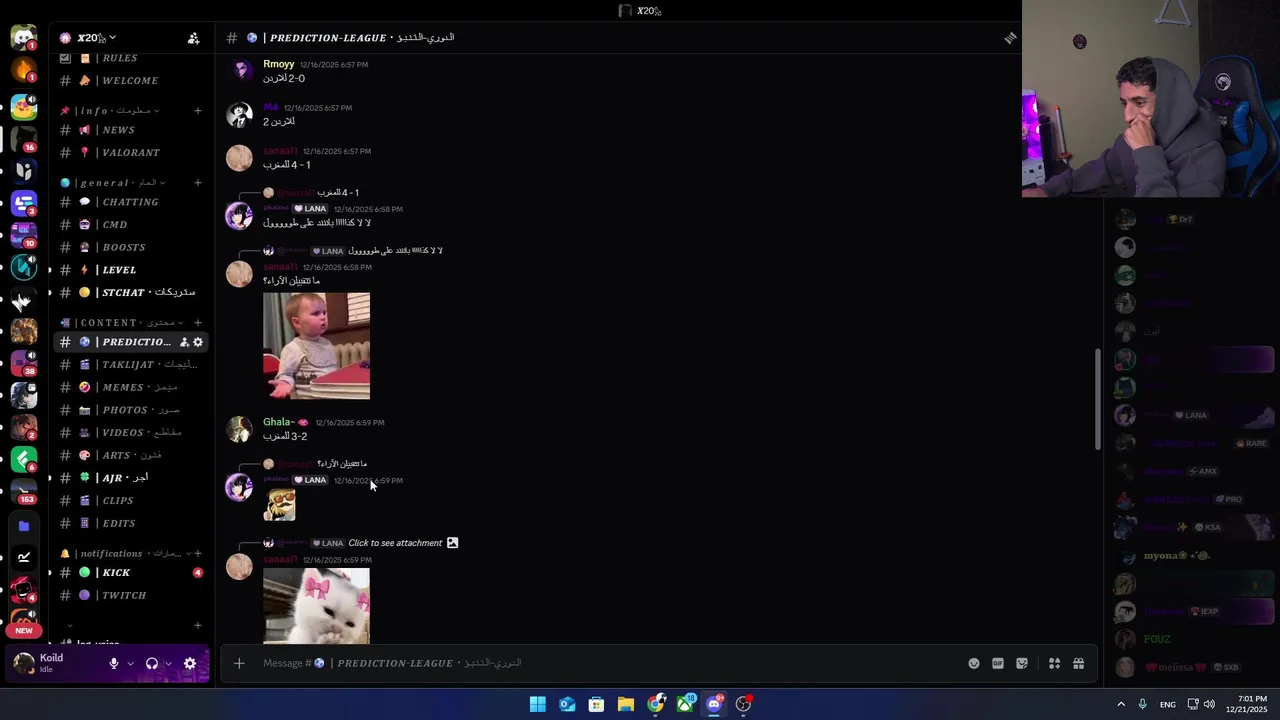The image size is (1280, 720).
Task: Mute the microphone
Action: click(114, 663)
